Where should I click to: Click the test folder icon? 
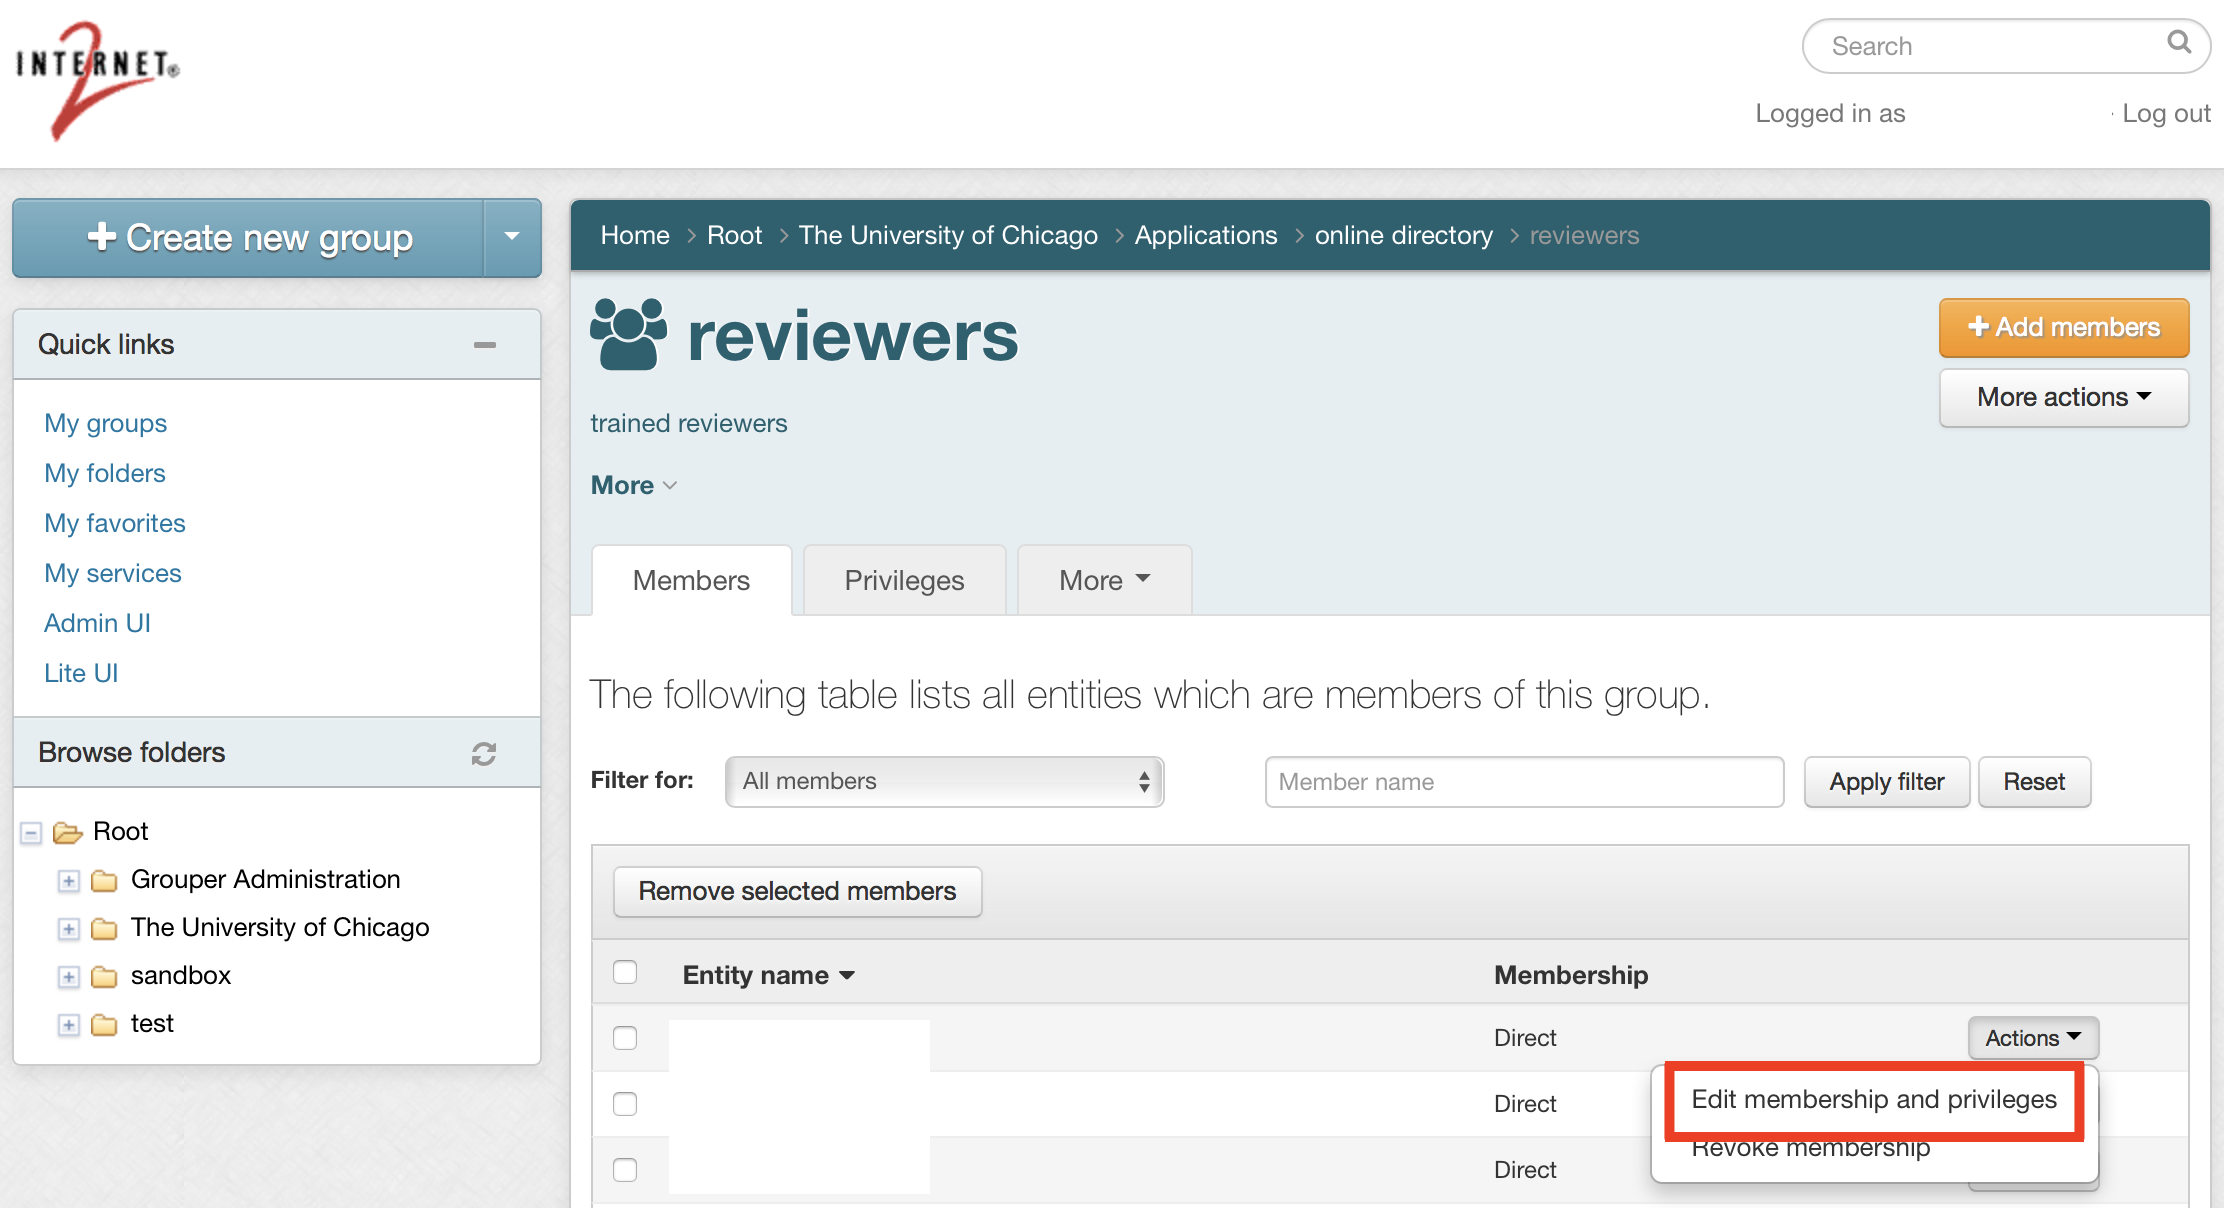point(105,1024)
